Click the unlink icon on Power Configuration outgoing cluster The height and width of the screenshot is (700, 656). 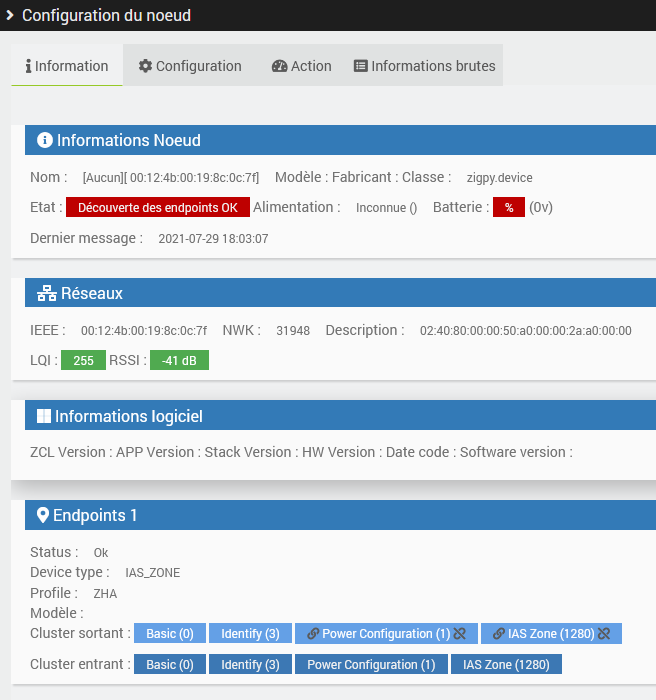[460, 633]
